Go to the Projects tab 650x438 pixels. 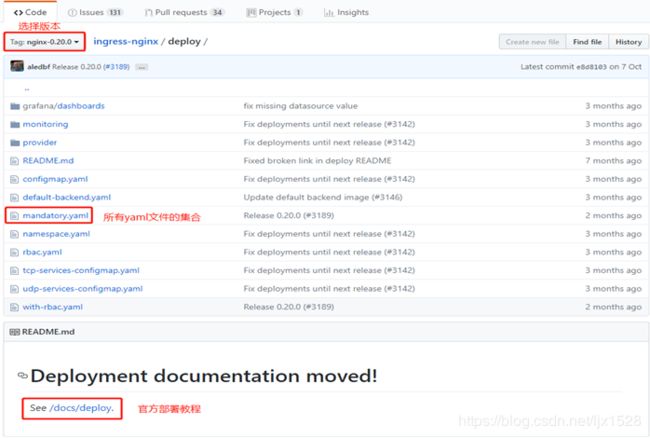pyautogui.click(x=274, y=12)
